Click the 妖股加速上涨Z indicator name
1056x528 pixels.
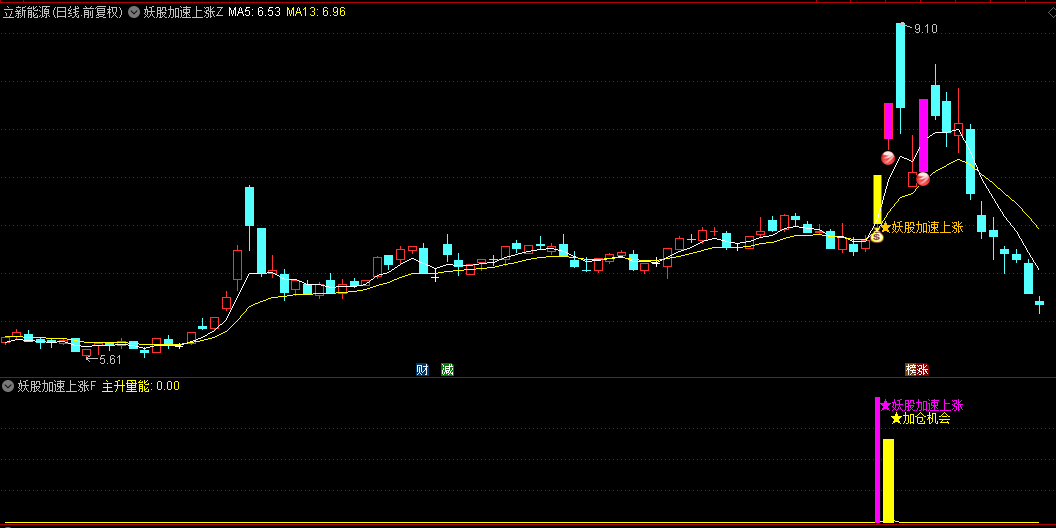(183, 11)
